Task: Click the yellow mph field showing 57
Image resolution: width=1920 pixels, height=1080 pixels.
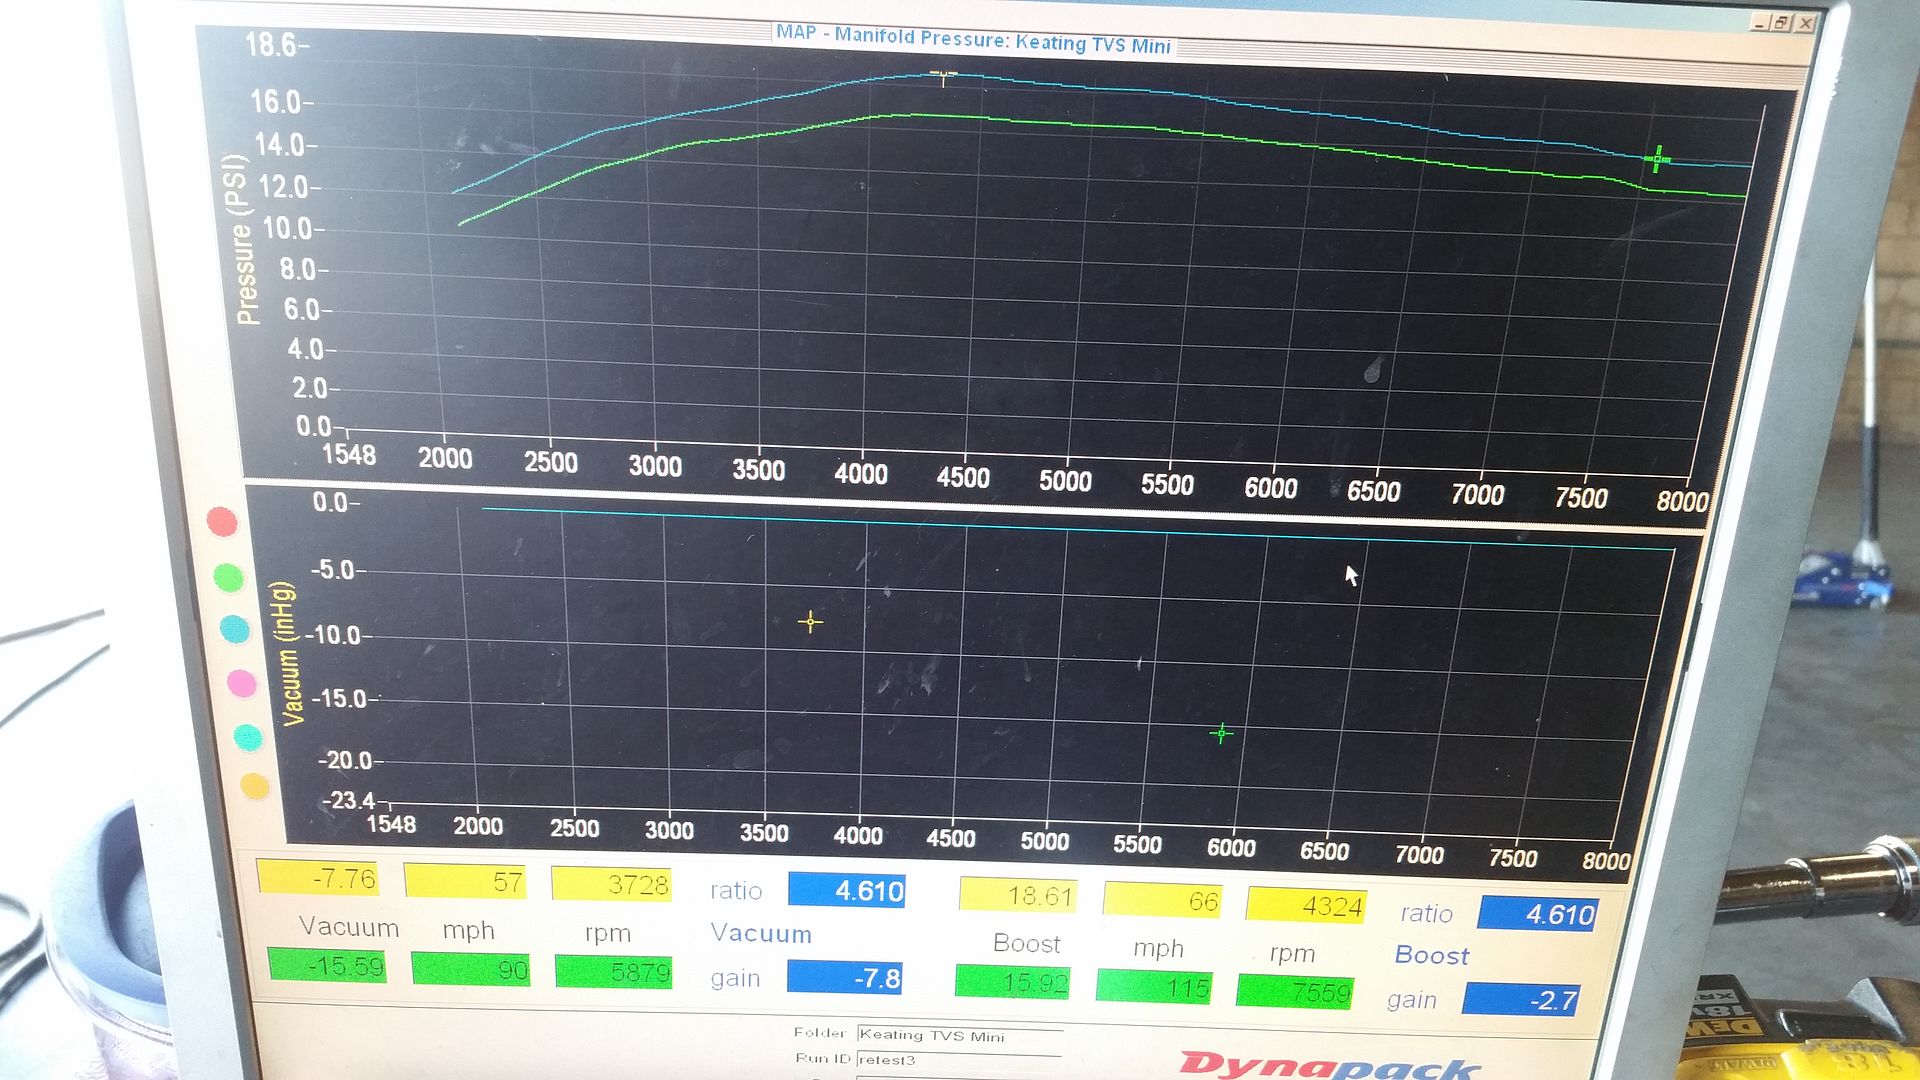Action: tap(465, 881)
